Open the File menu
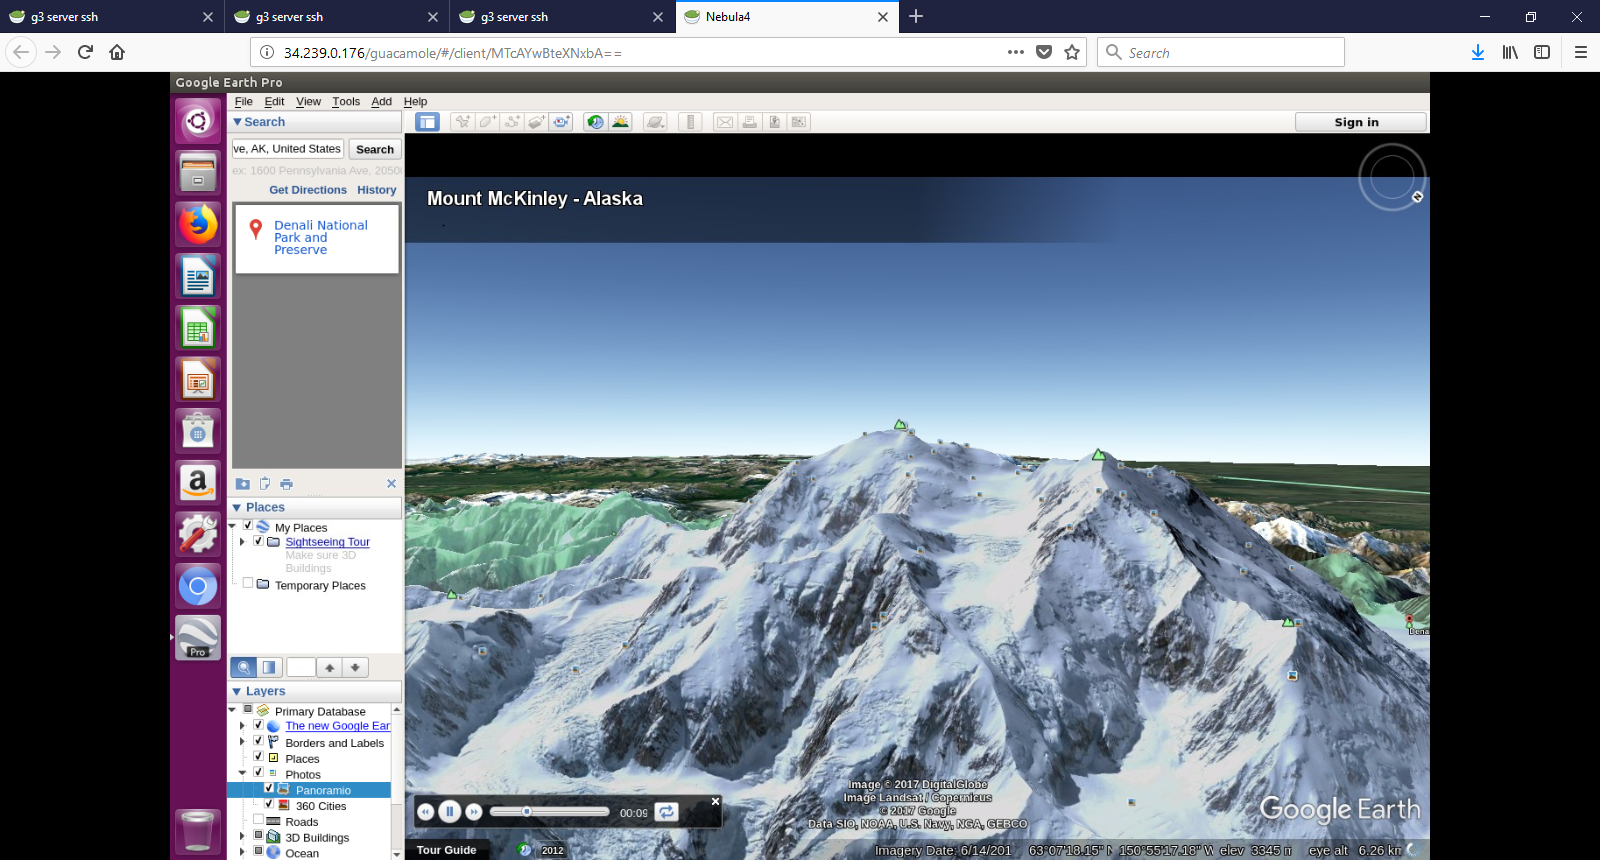The width and height of the screenshot is (1600, 860). point(243,101)
